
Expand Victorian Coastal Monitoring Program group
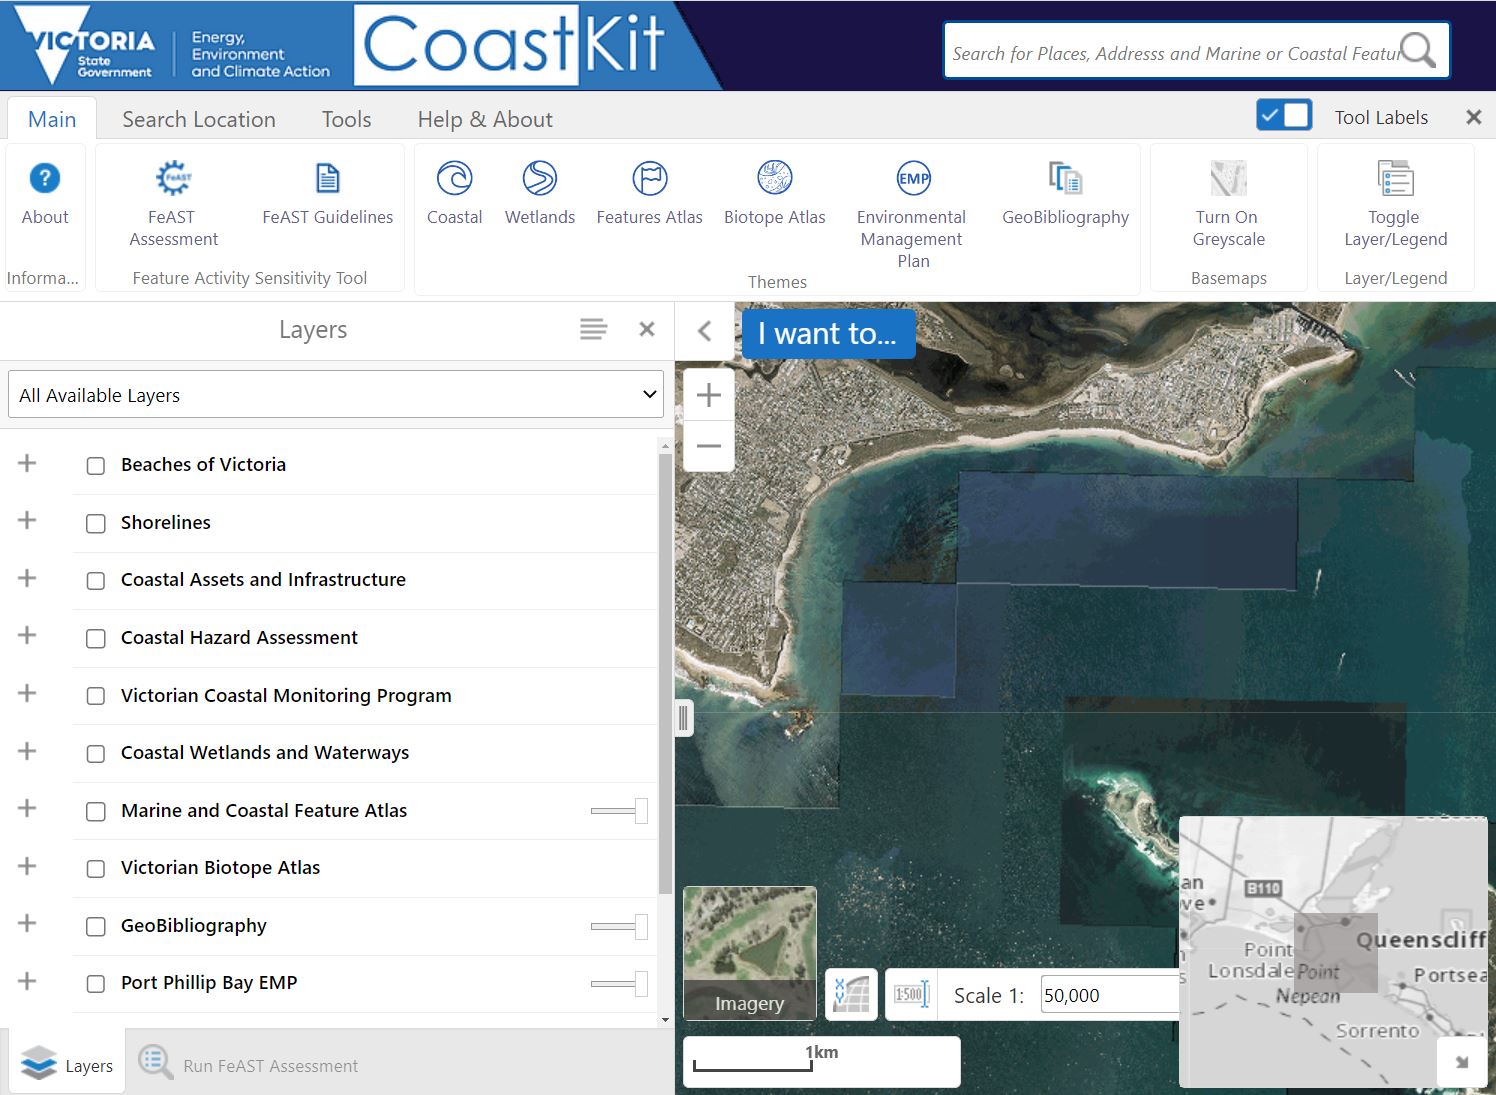click(27, 693)
